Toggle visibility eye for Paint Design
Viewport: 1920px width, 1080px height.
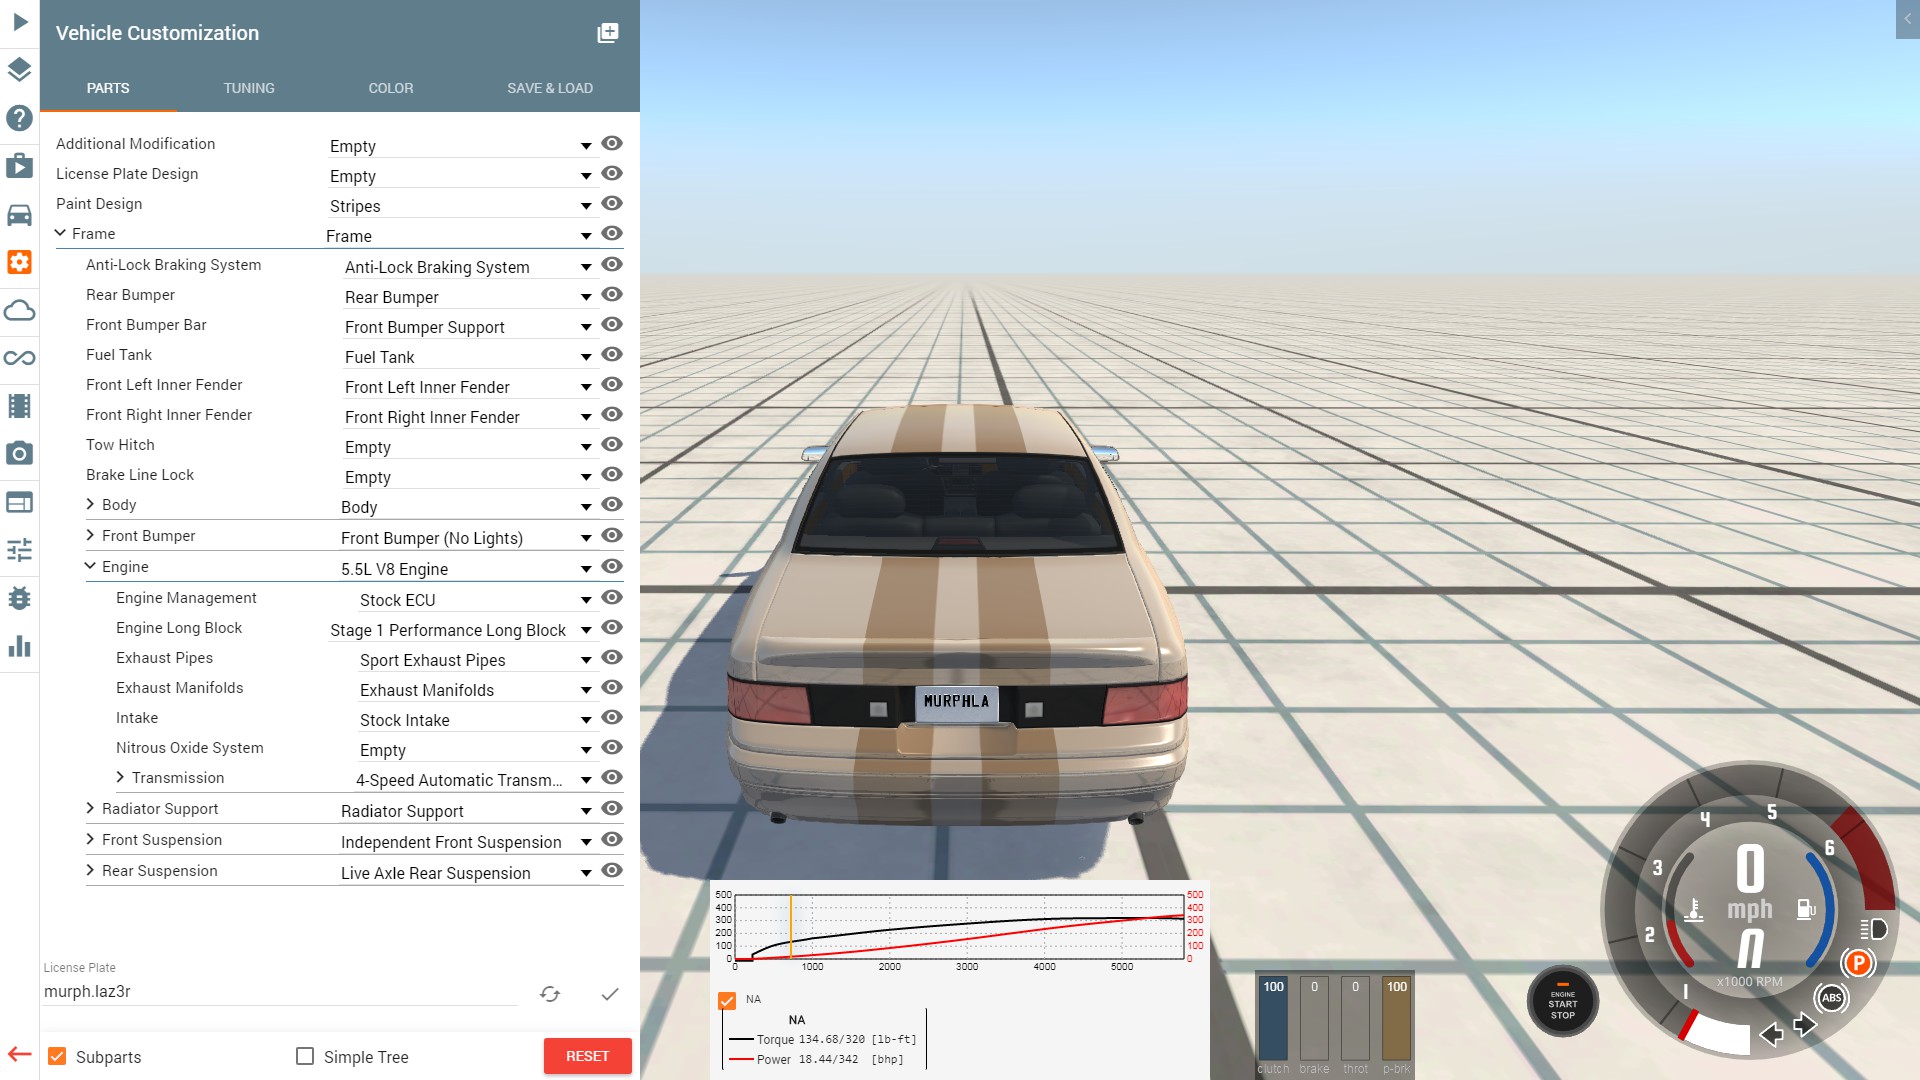coord(612,204)
